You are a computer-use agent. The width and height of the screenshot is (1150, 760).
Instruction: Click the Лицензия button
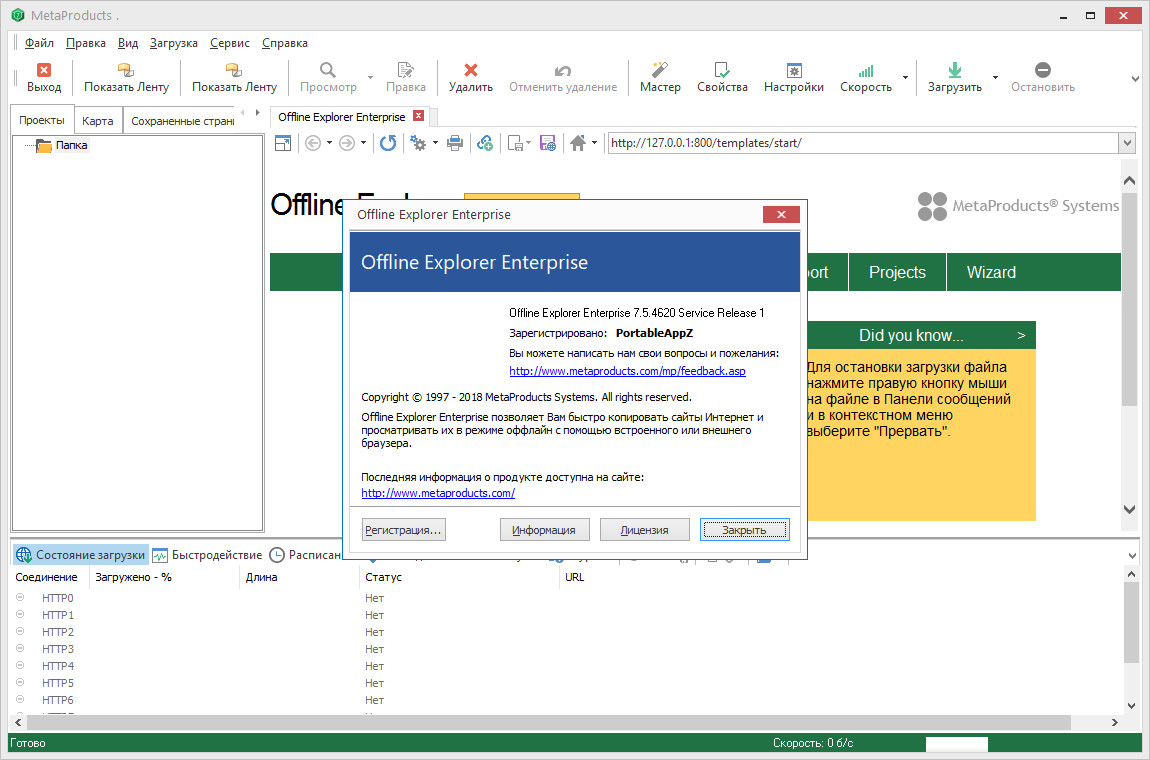click(x=644, y=530)
